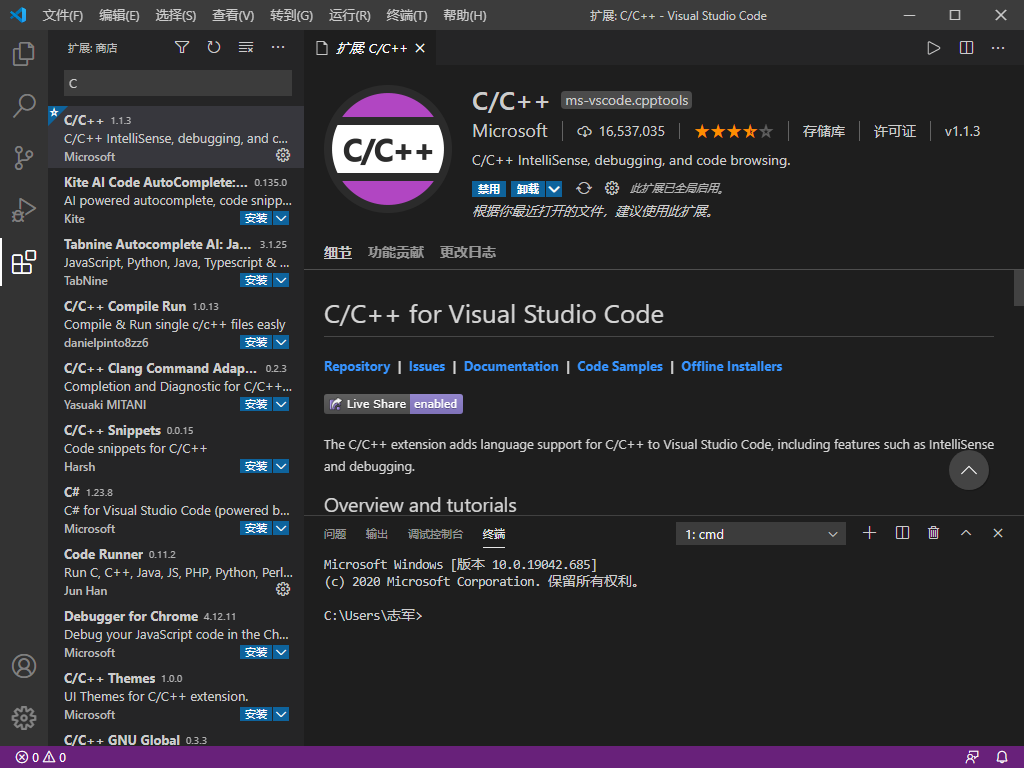Image resolution: width=1024 pixels, height=768 pixels.
Task: Open the Accounts menu icon
Action: coord(24,666)
